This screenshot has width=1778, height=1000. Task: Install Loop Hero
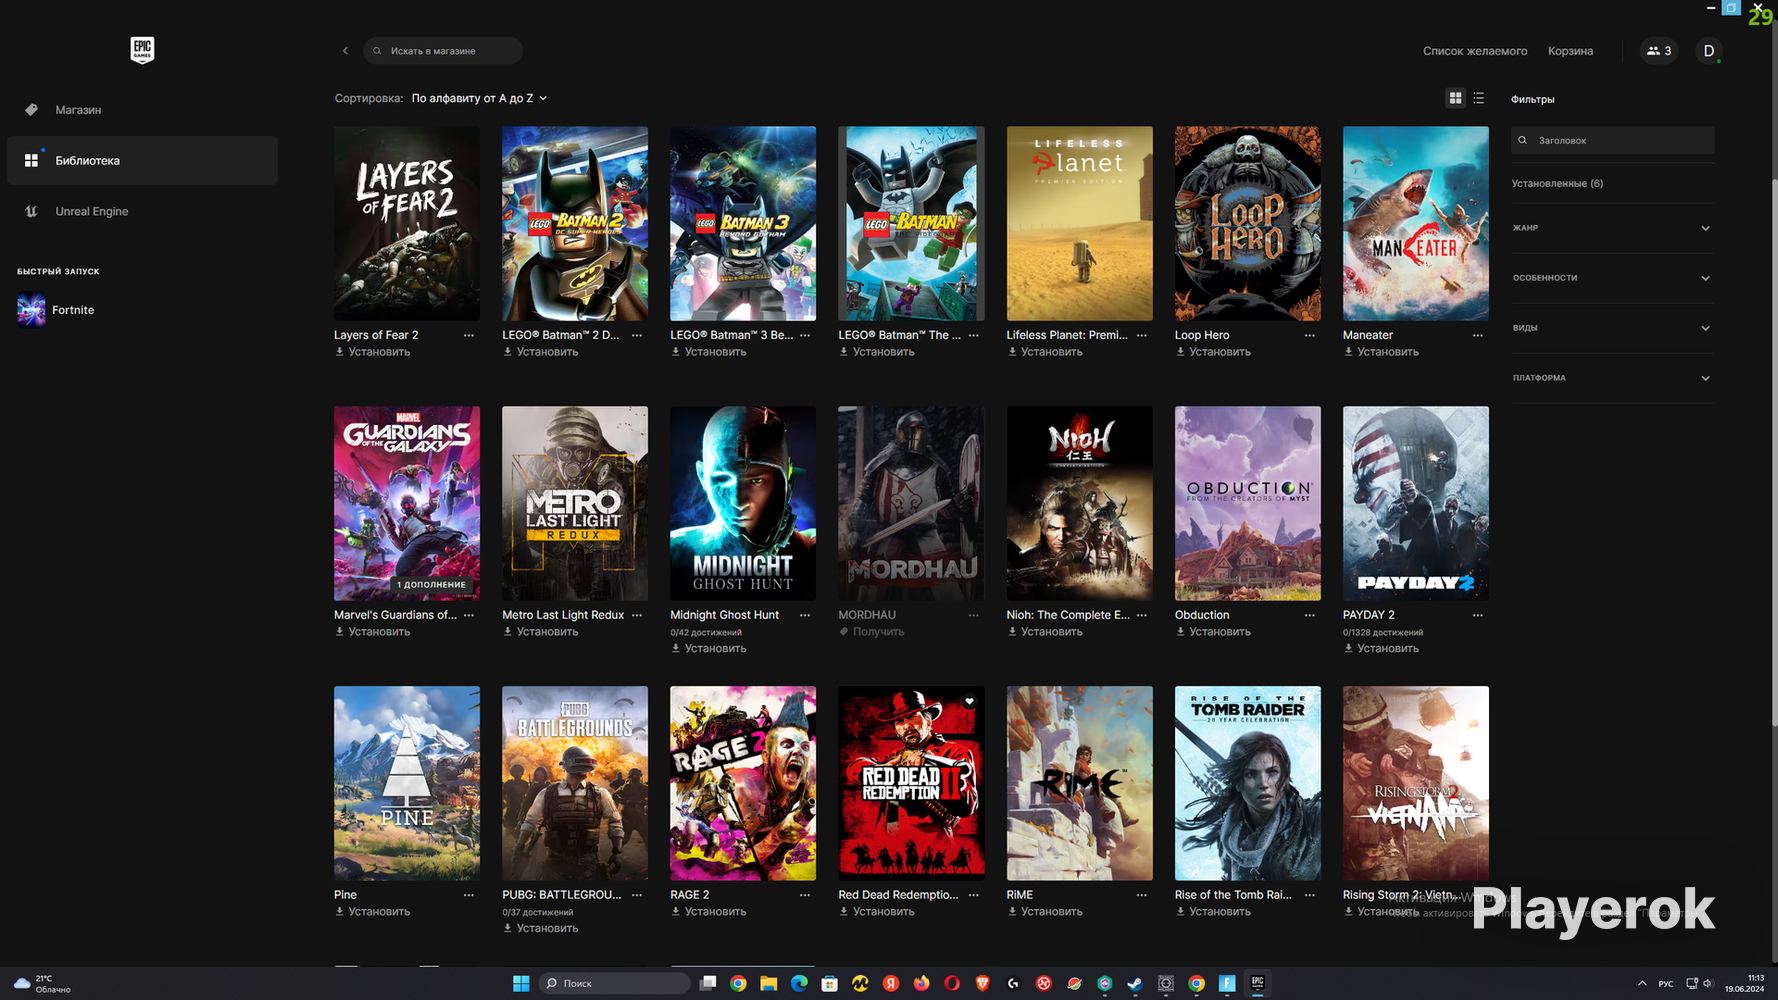(1213, 352)
